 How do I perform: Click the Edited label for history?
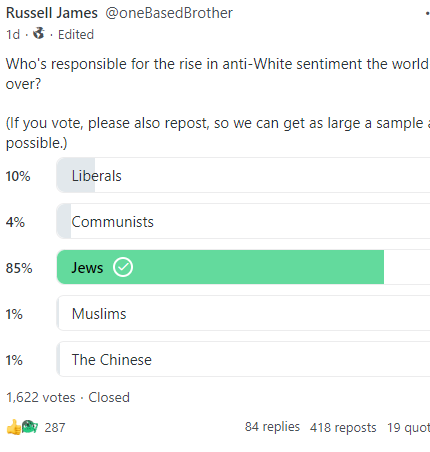[x=76, y=35]
